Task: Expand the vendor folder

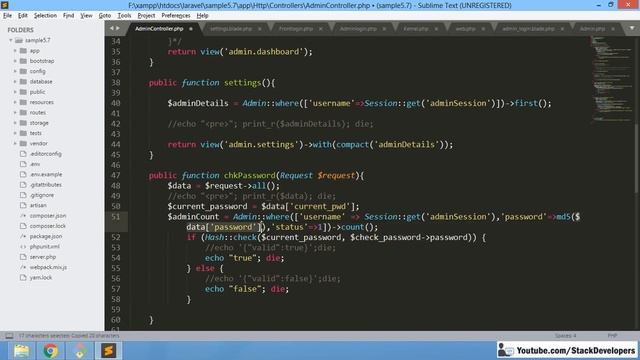Action: coord(16,143)
